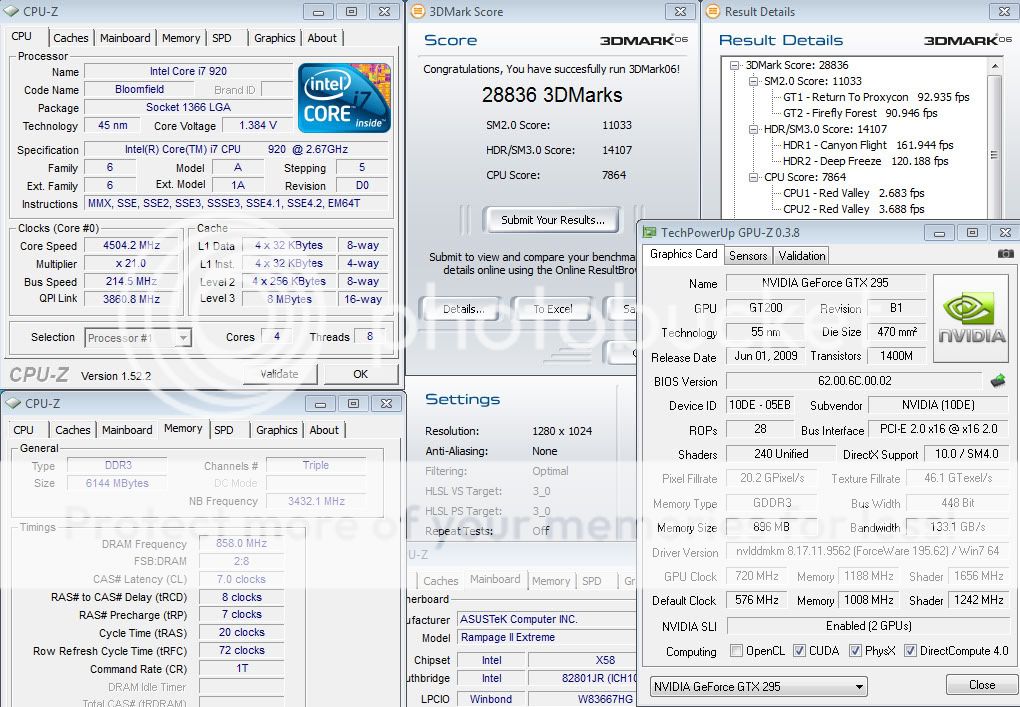Click the 3DMark Score window title icon
The width and height of the screenshot is (1020, 707).
tap(418, 11)
